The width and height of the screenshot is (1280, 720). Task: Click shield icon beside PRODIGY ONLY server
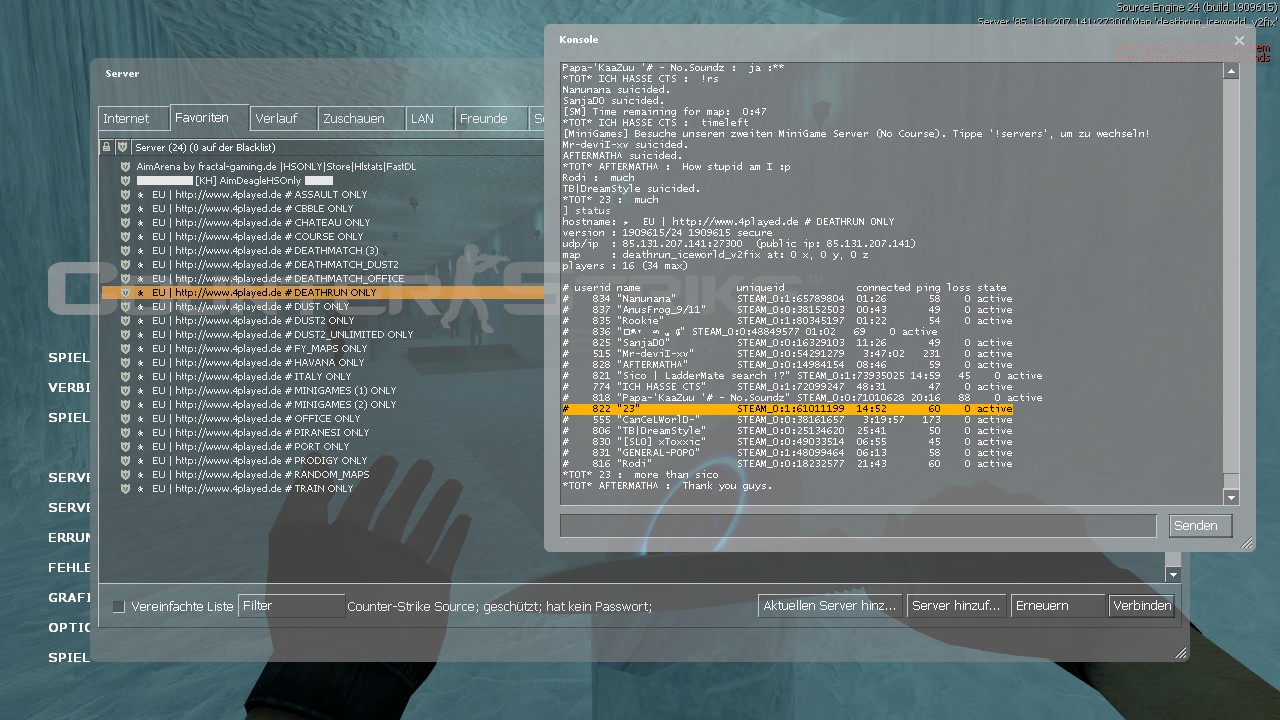[x=125, y=460]
